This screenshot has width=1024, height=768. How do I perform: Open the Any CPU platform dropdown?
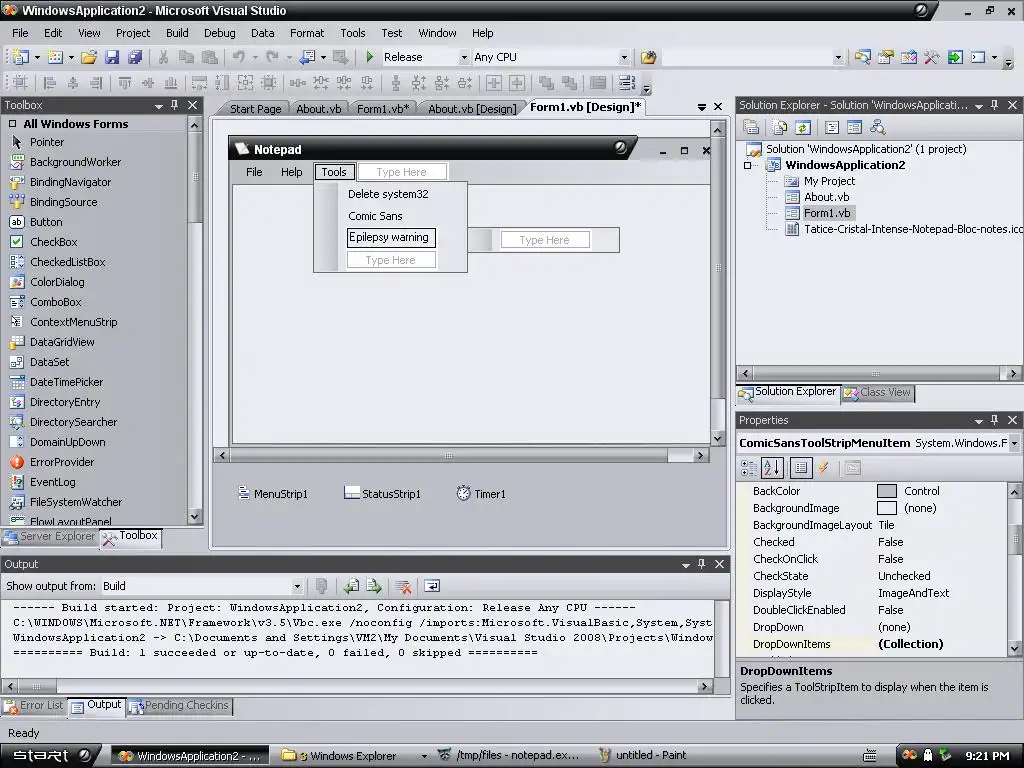[x=624, y=57]
